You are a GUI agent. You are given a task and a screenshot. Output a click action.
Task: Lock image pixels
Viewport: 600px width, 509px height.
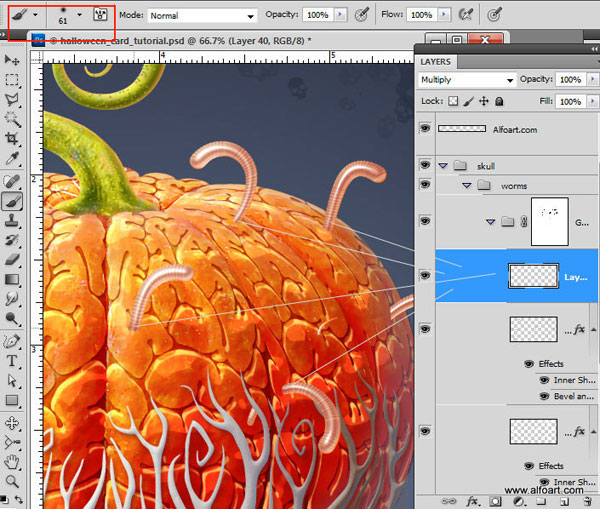tap(468, 101)
